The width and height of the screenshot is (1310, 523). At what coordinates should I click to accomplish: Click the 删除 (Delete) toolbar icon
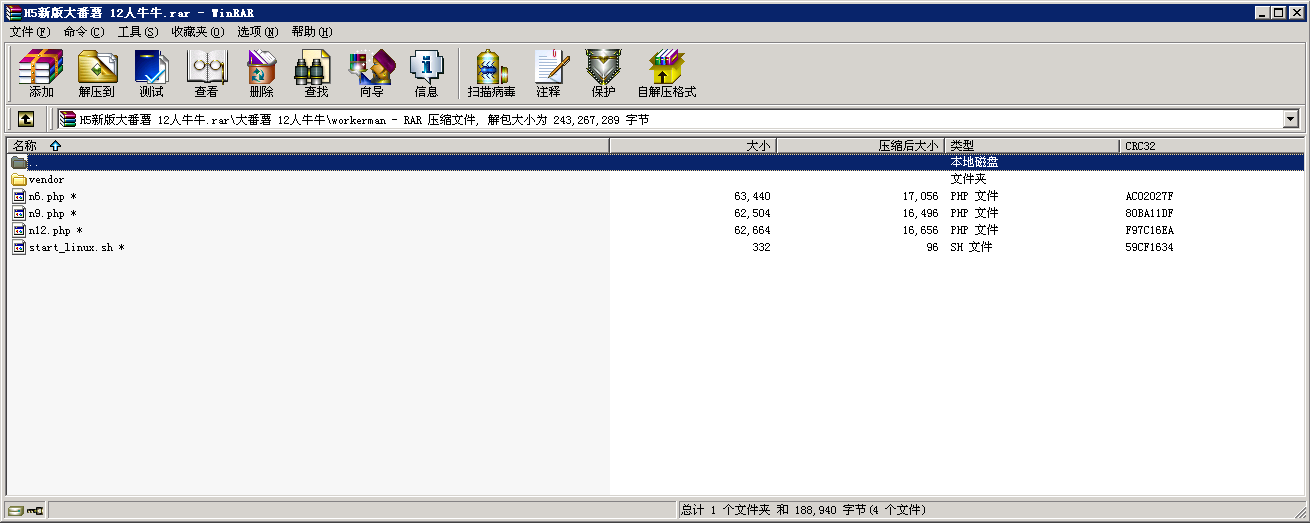click(261, 73)
